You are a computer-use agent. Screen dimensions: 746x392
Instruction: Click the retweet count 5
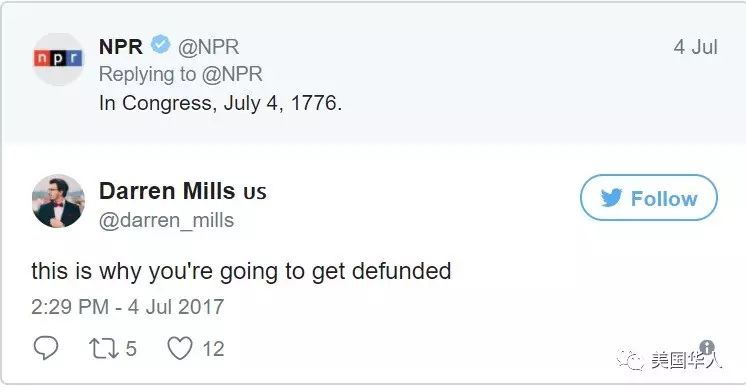click(x=131, y=349)
